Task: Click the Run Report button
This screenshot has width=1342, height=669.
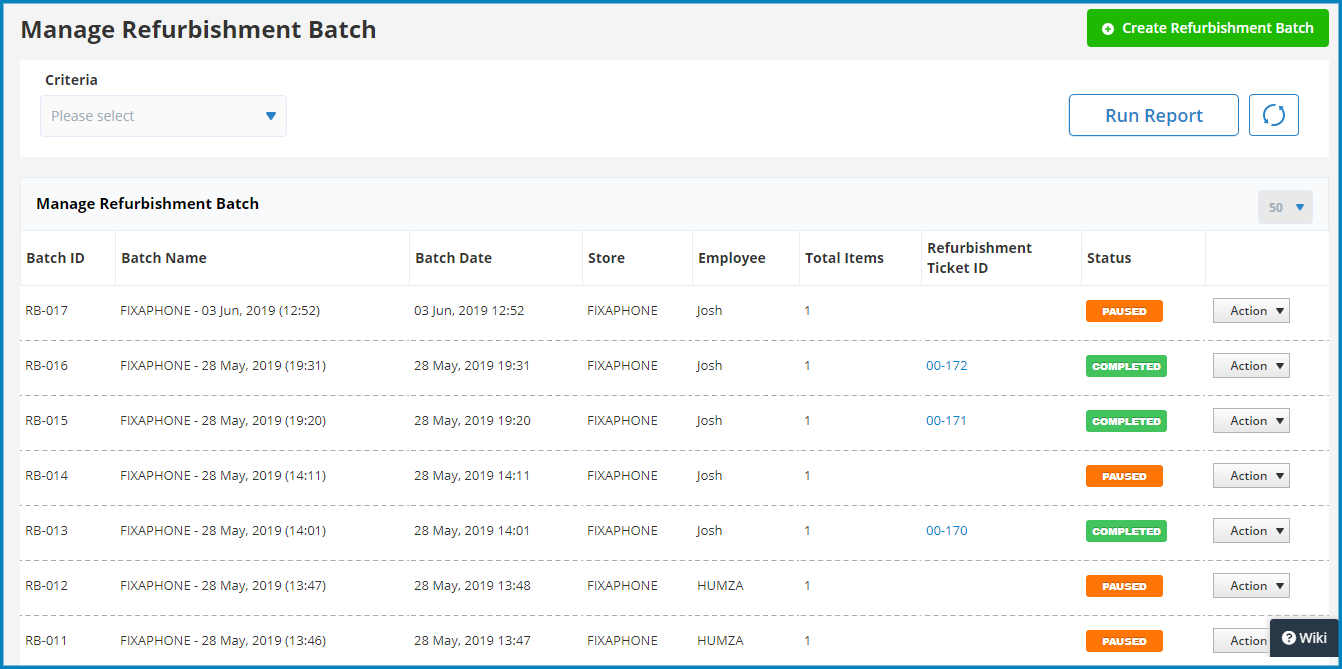Action: 1154,115
